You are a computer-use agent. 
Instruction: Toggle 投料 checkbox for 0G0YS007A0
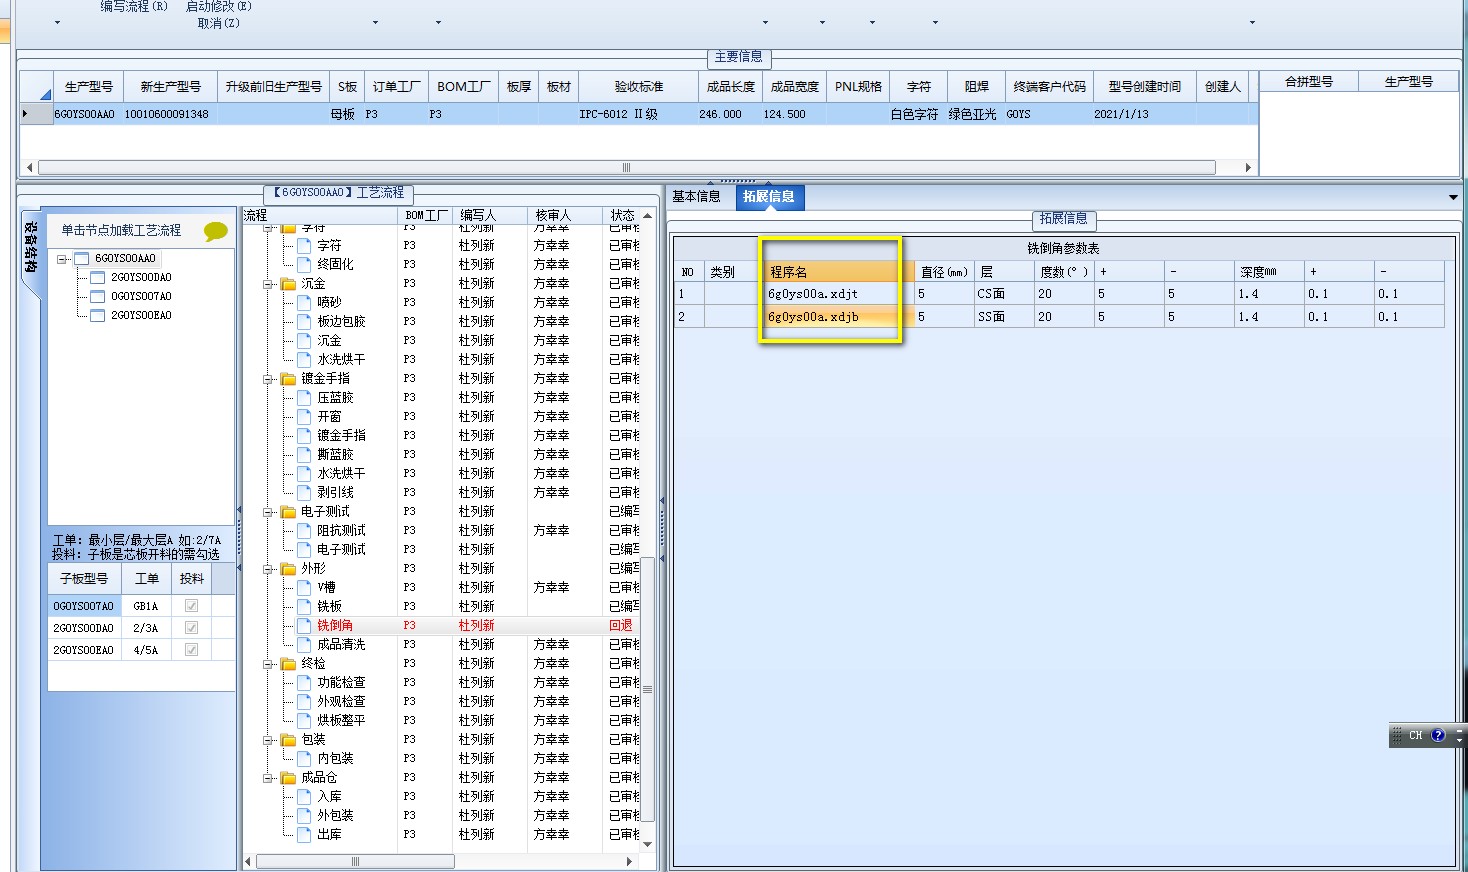tap(191, 606)
